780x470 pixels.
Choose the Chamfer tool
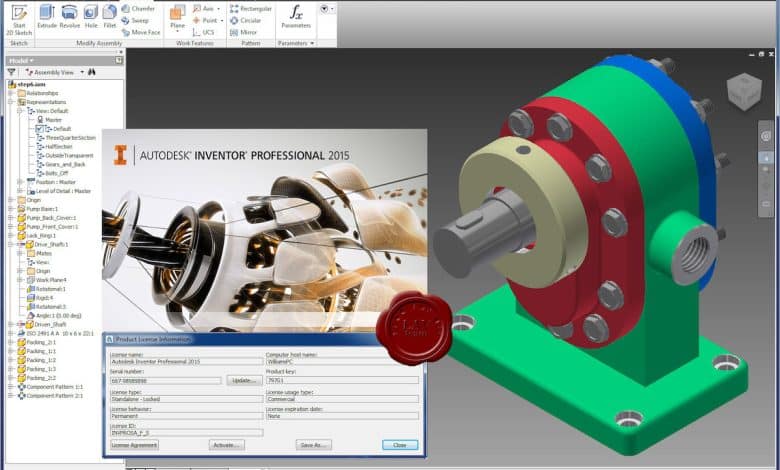pyautogui.click(x=138, y=8)
